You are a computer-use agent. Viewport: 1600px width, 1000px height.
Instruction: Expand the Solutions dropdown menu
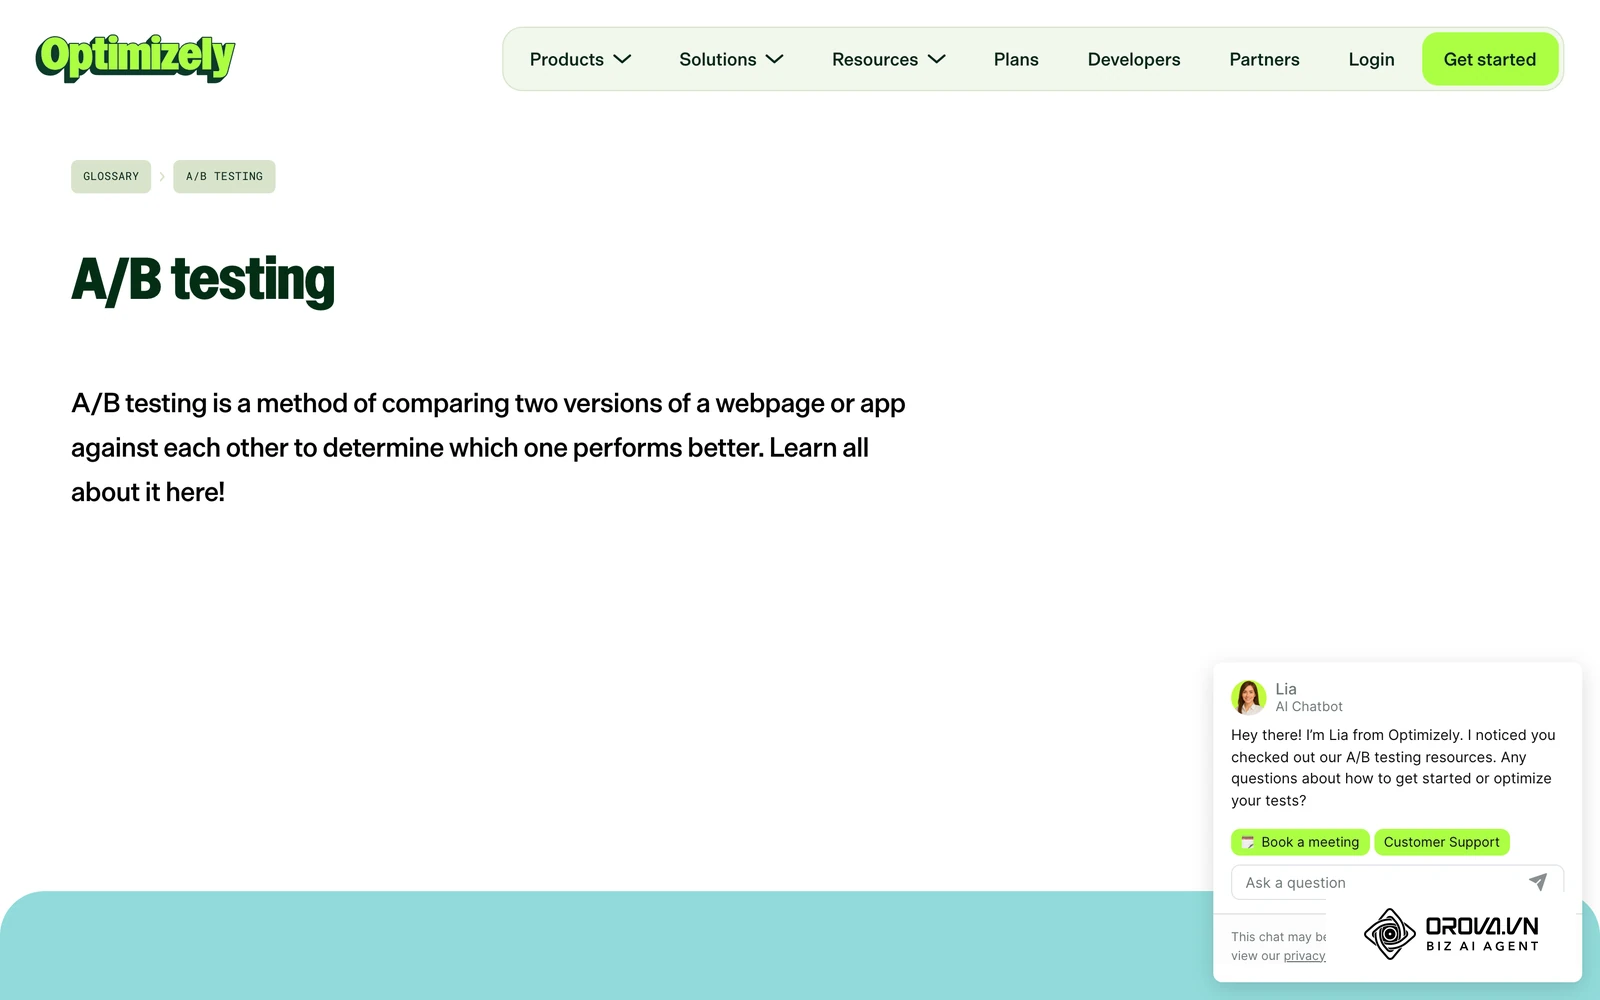click(731, 59)
